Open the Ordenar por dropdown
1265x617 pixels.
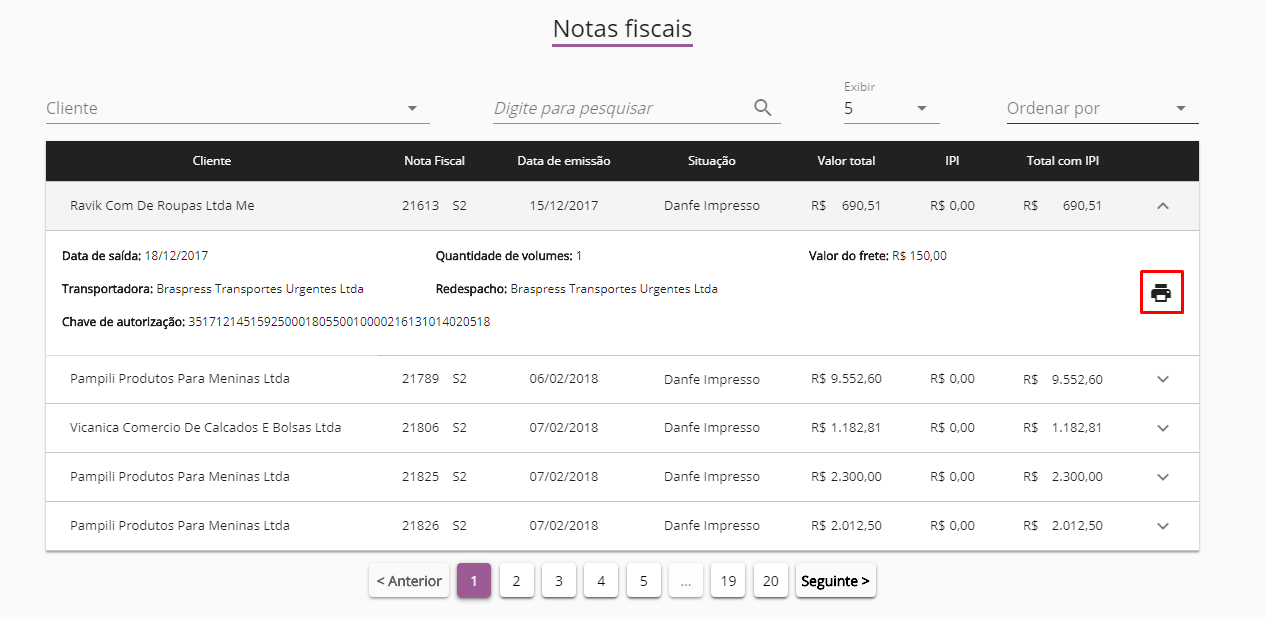1180,108
